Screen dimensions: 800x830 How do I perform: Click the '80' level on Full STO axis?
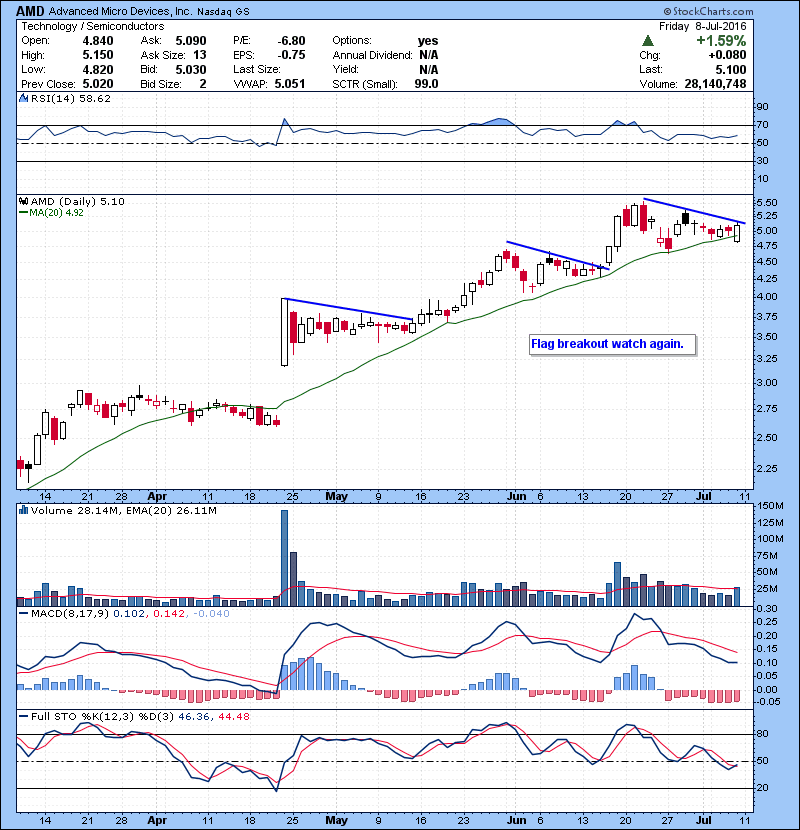[x=762, y=734]
